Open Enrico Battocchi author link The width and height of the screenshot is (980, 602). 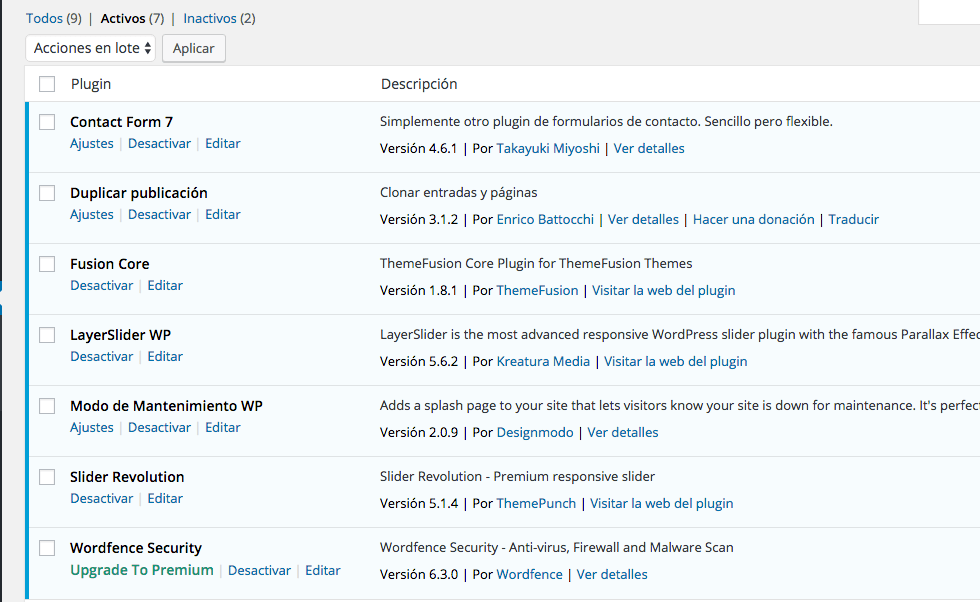click(x=545, y=219)
